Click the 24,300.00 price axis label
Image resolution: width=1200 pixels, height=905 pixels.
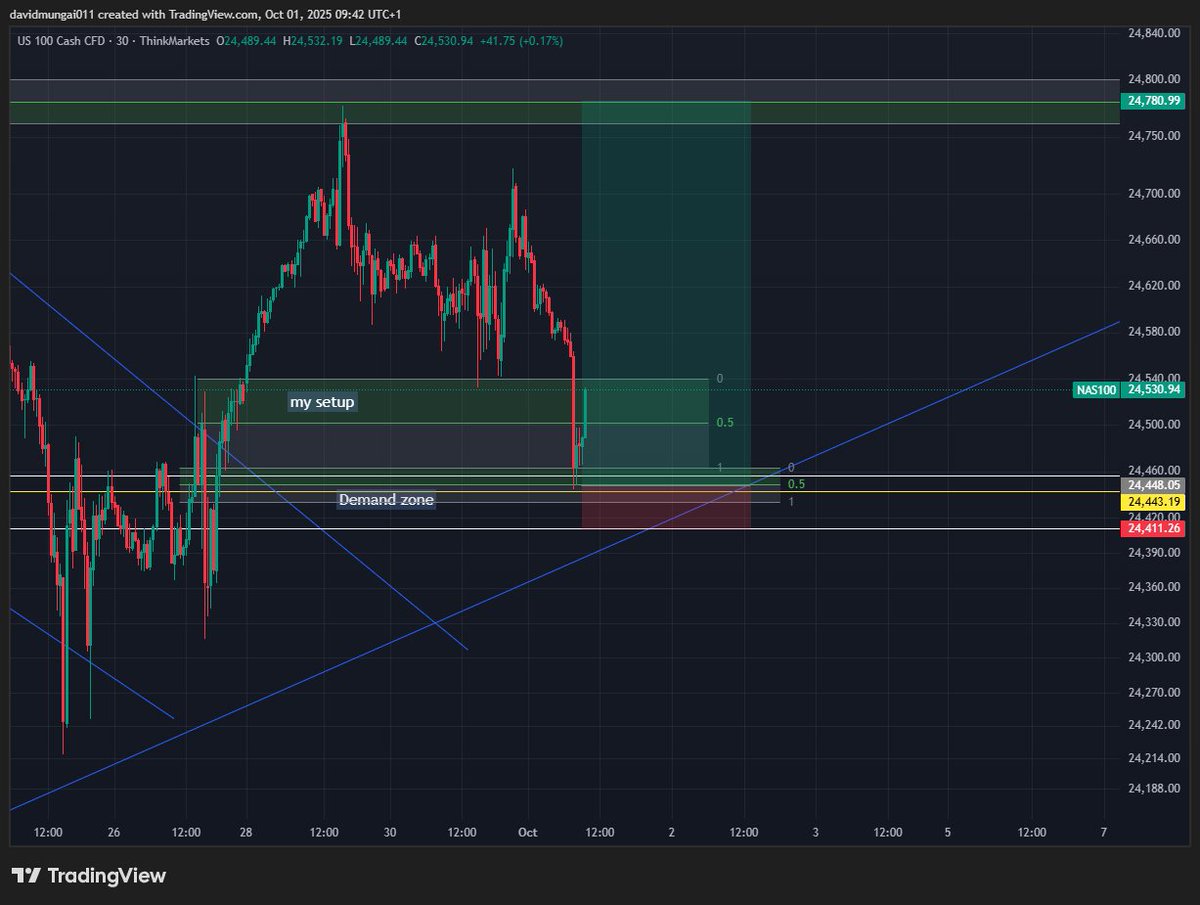(1155, 657)
